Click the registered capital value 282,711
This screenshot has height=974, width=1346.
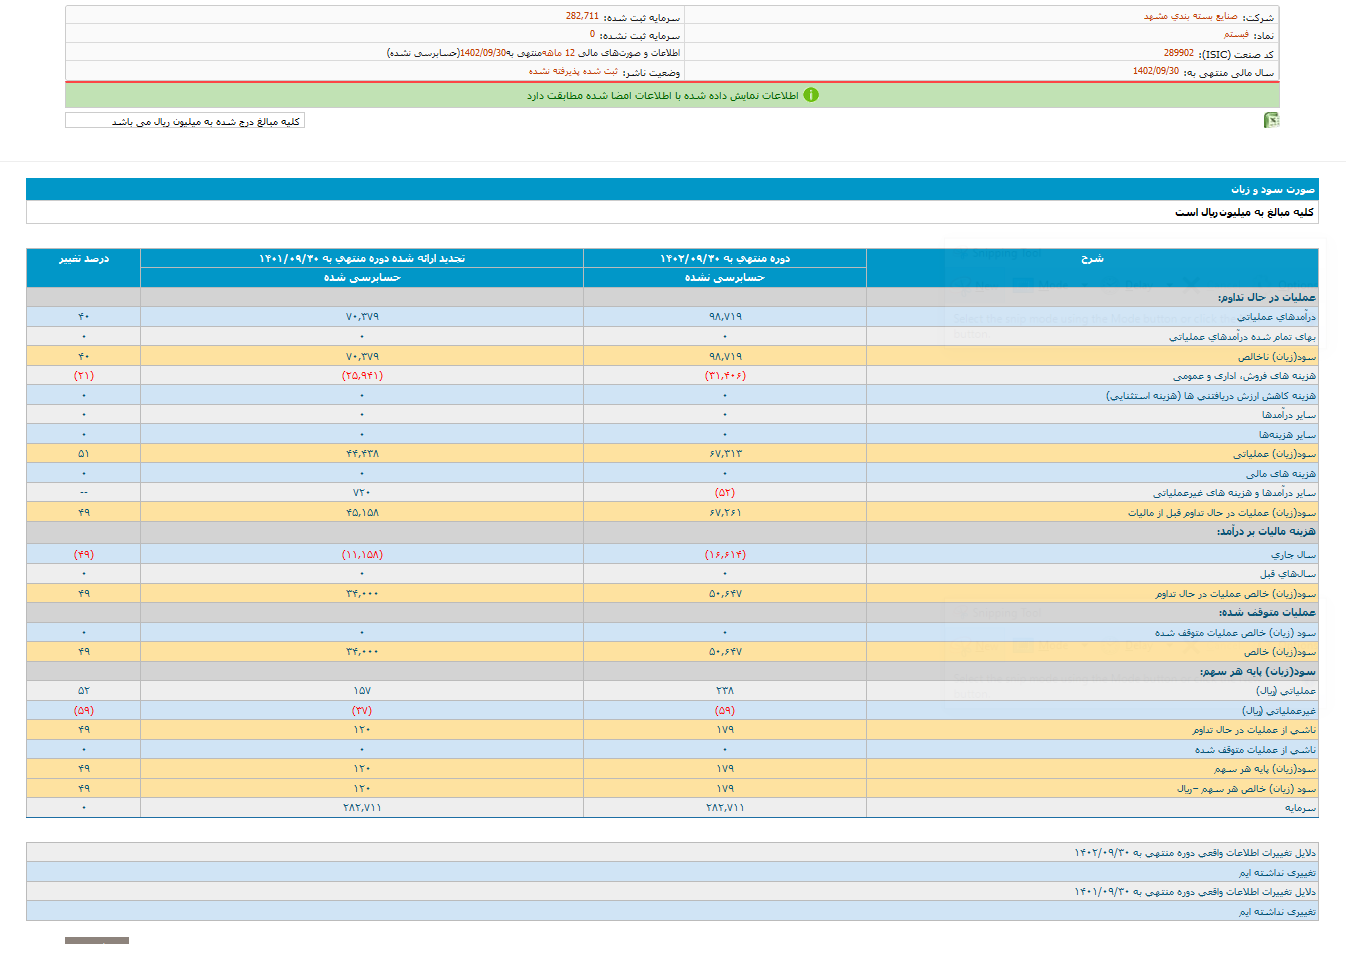pos(582,17)
